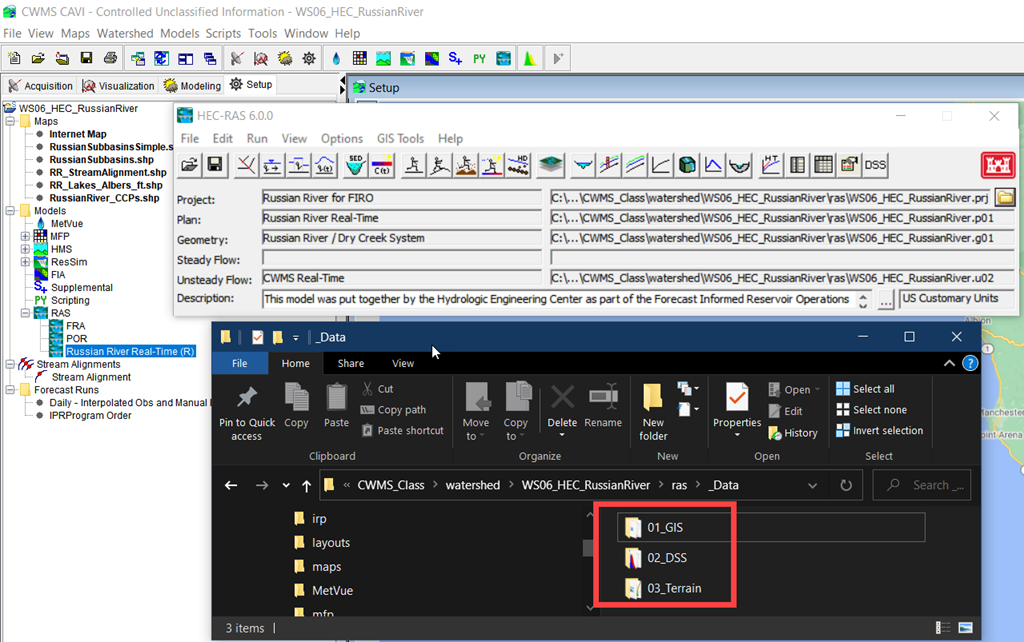This screenshot has height=642, width=1024.
Task: Expand the MFP tree node
Action: [25, 236]
